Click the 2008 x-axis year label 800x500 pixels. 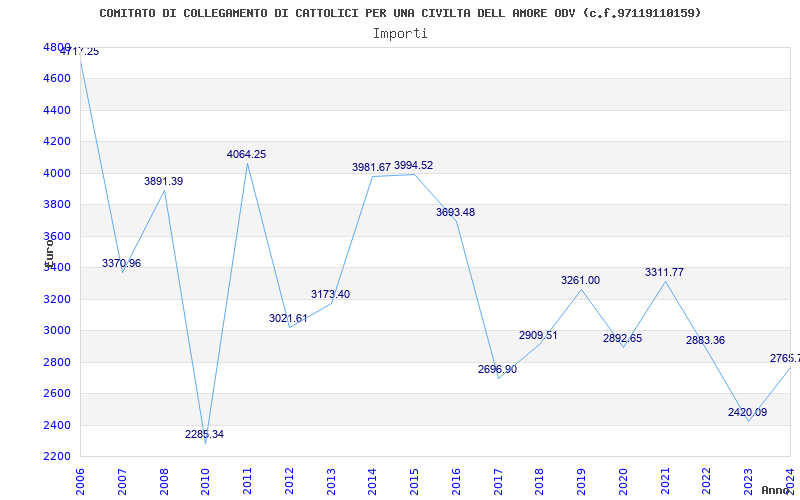pos(164,481)
